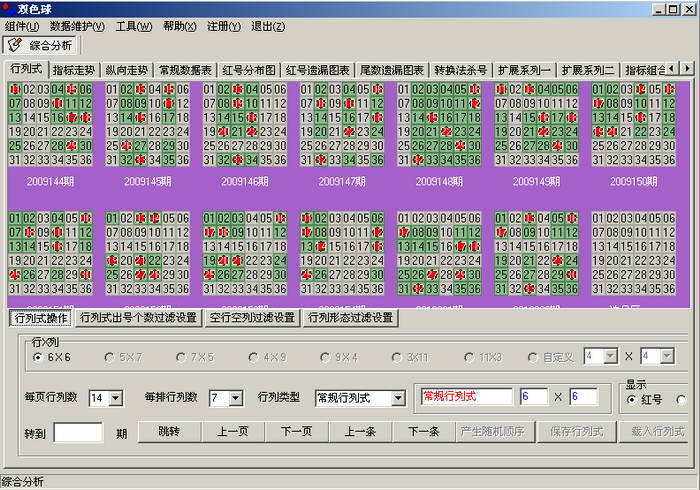Switch to the 常规数据表 tab

point(185,70)
